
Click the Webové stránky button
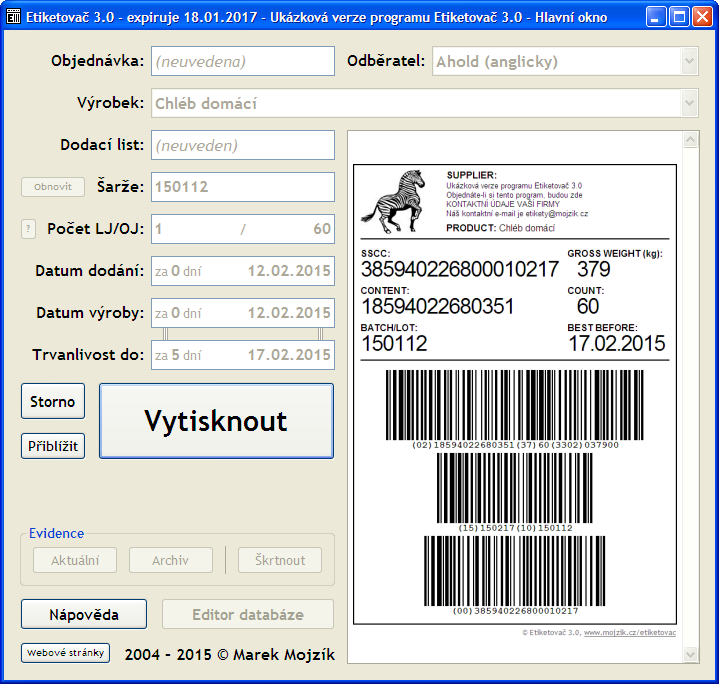[x=65, y=653]
